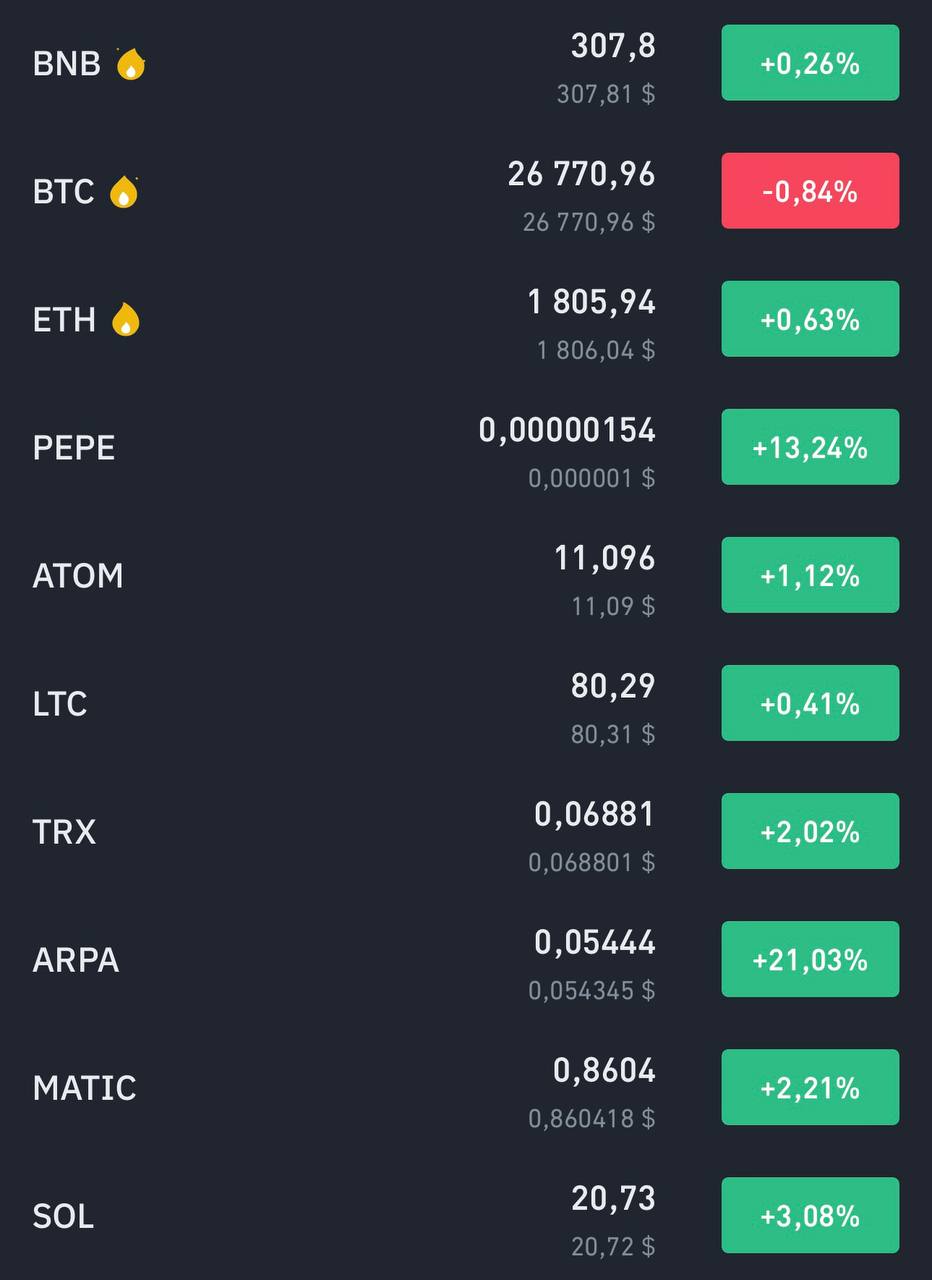Tap the flame icon next to BNB

[x=130, y=64]
